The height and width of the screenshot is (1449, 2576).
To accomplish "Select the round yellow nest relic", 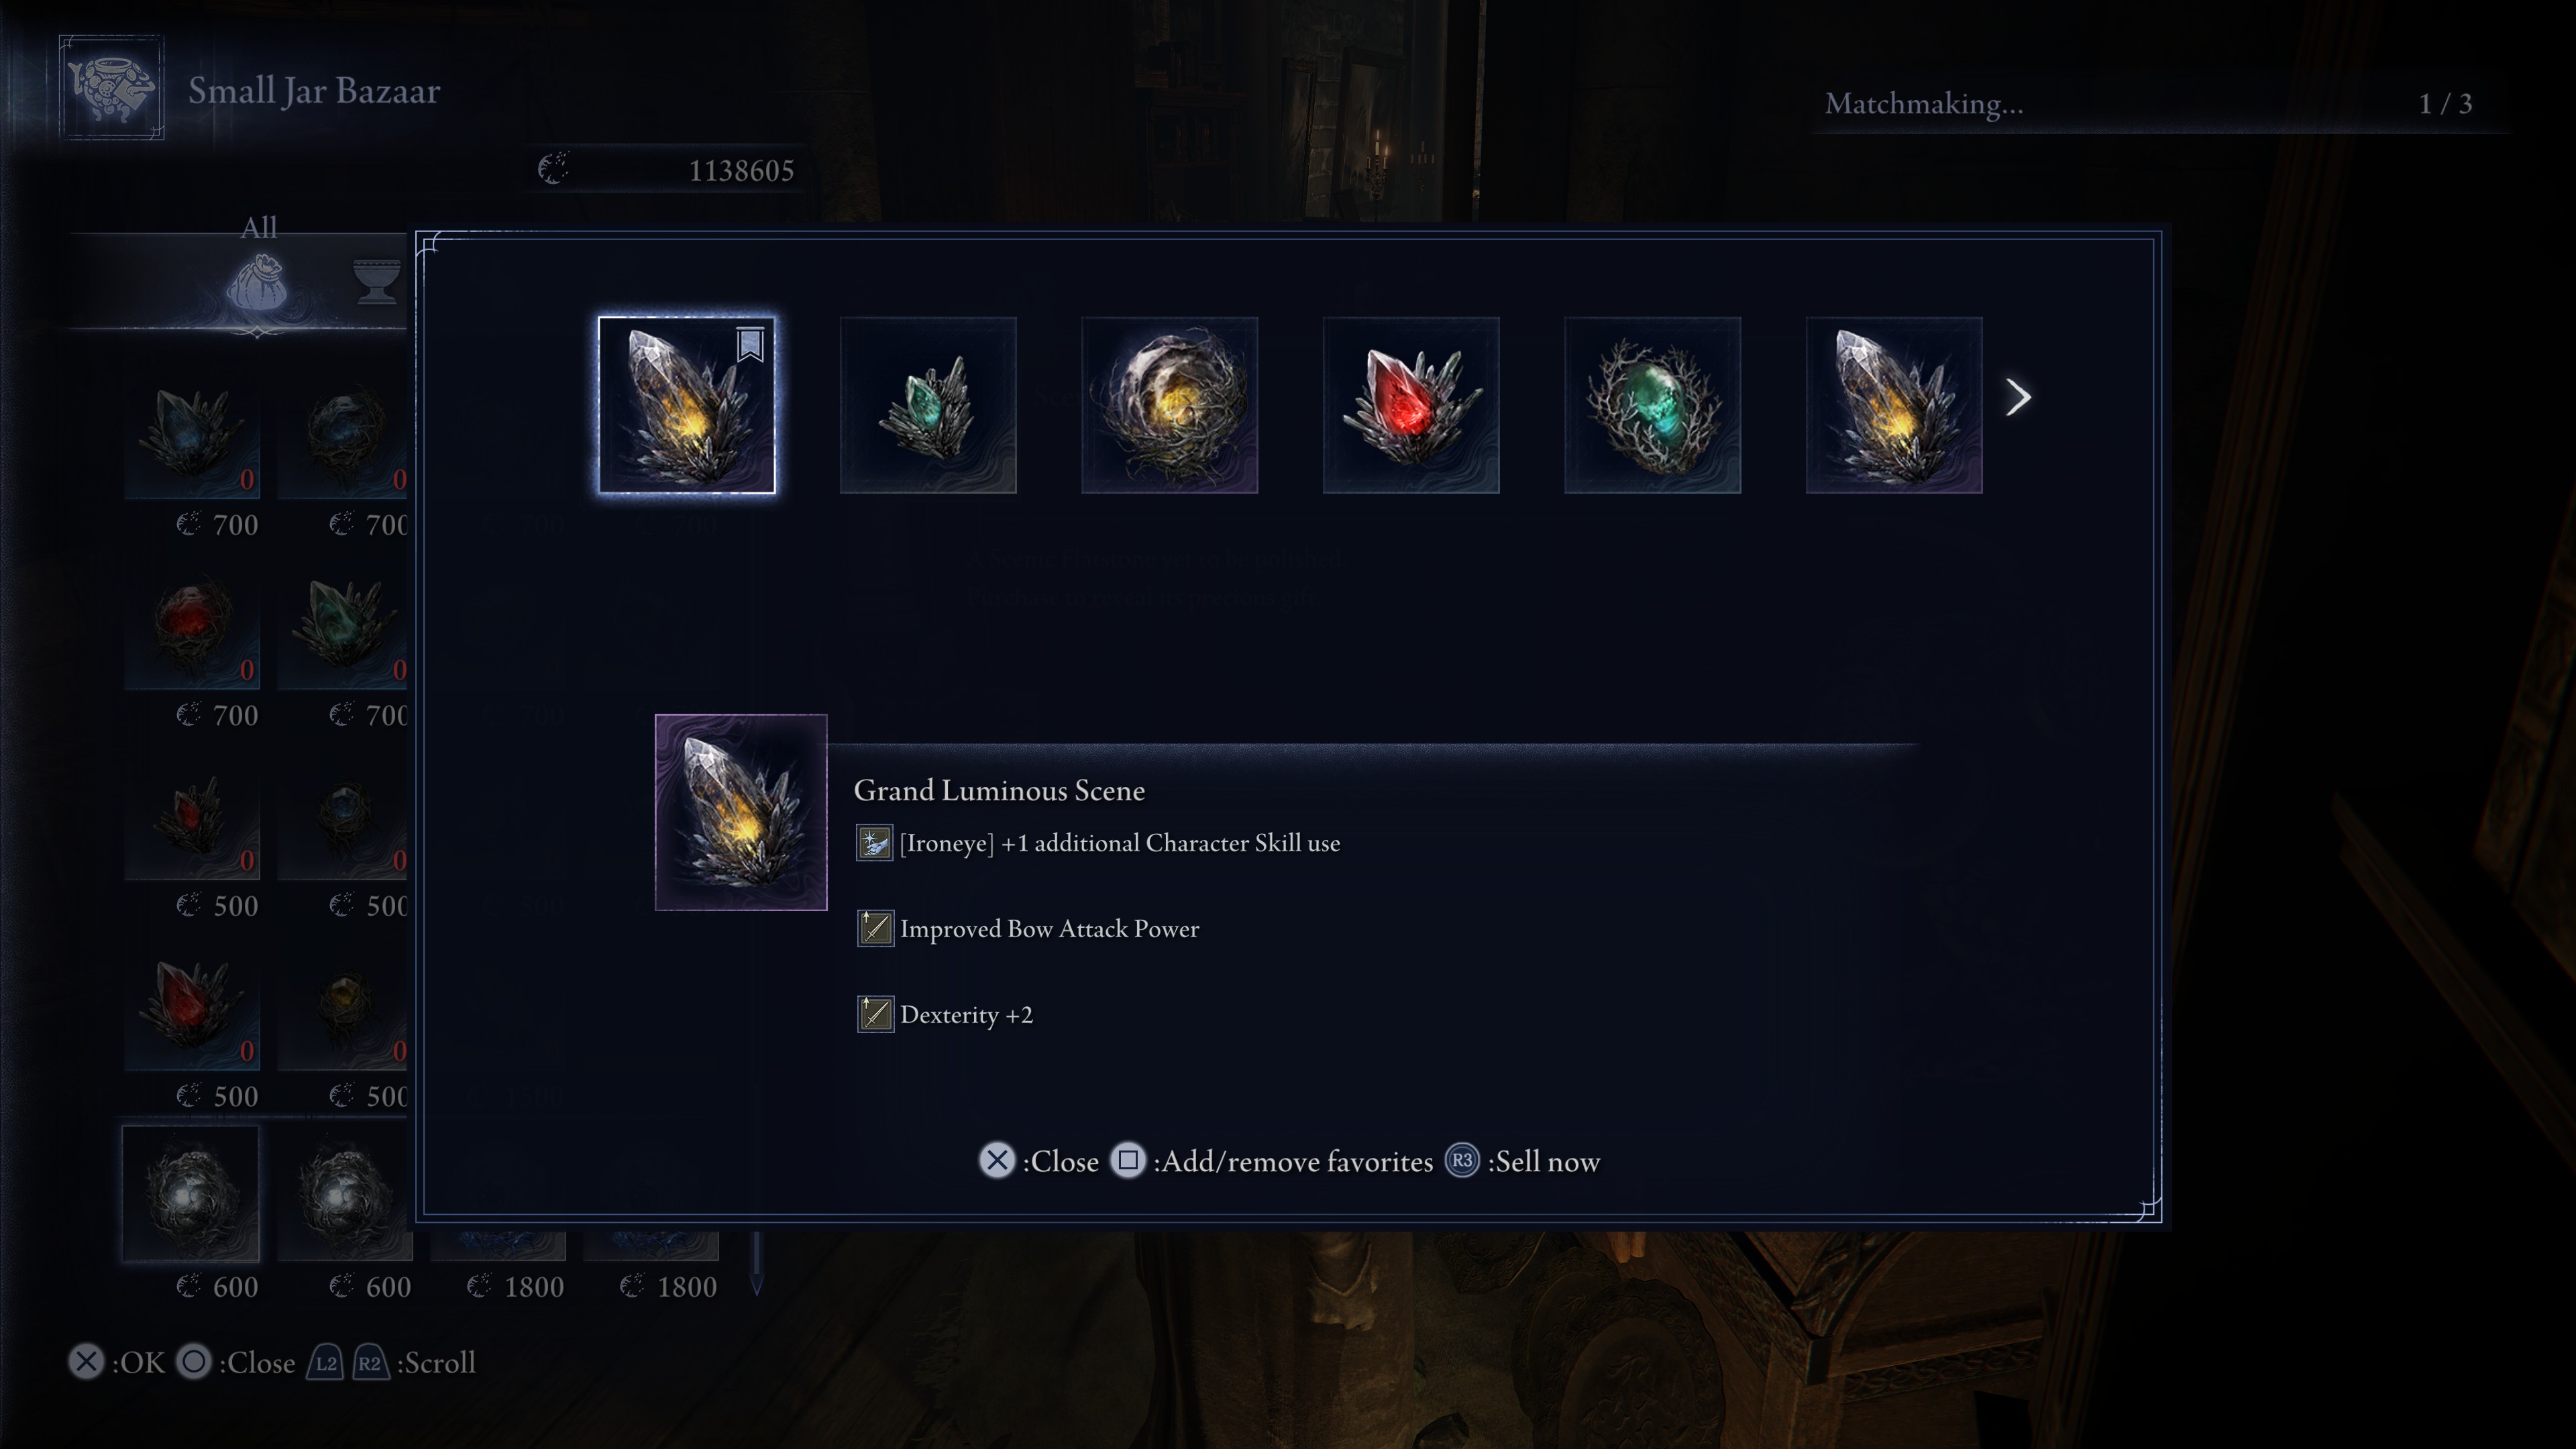I will (1169, 405).
